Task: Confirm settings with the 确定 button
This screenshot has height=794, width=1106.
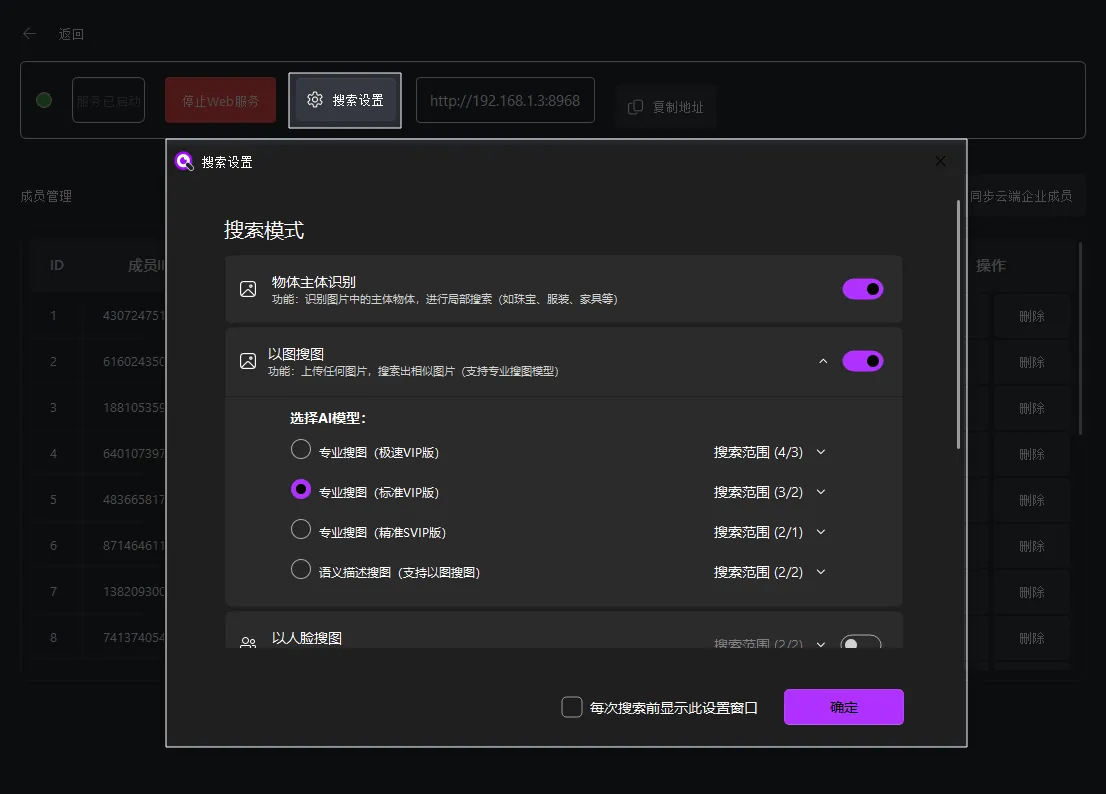Action: (843, 706)
